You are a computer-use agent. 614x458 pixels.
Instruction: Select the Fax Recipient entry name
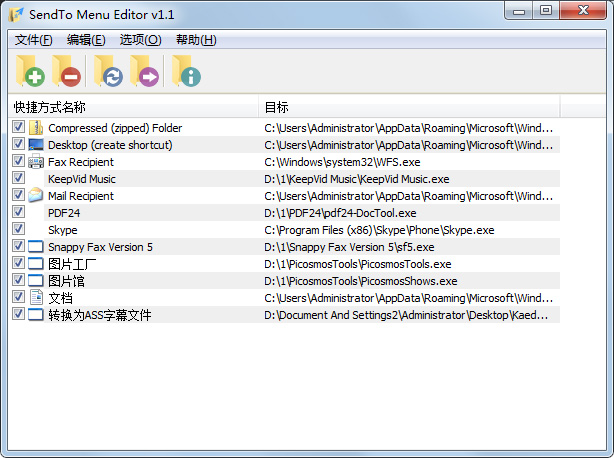pyautogui.click(x=81, y=162)
